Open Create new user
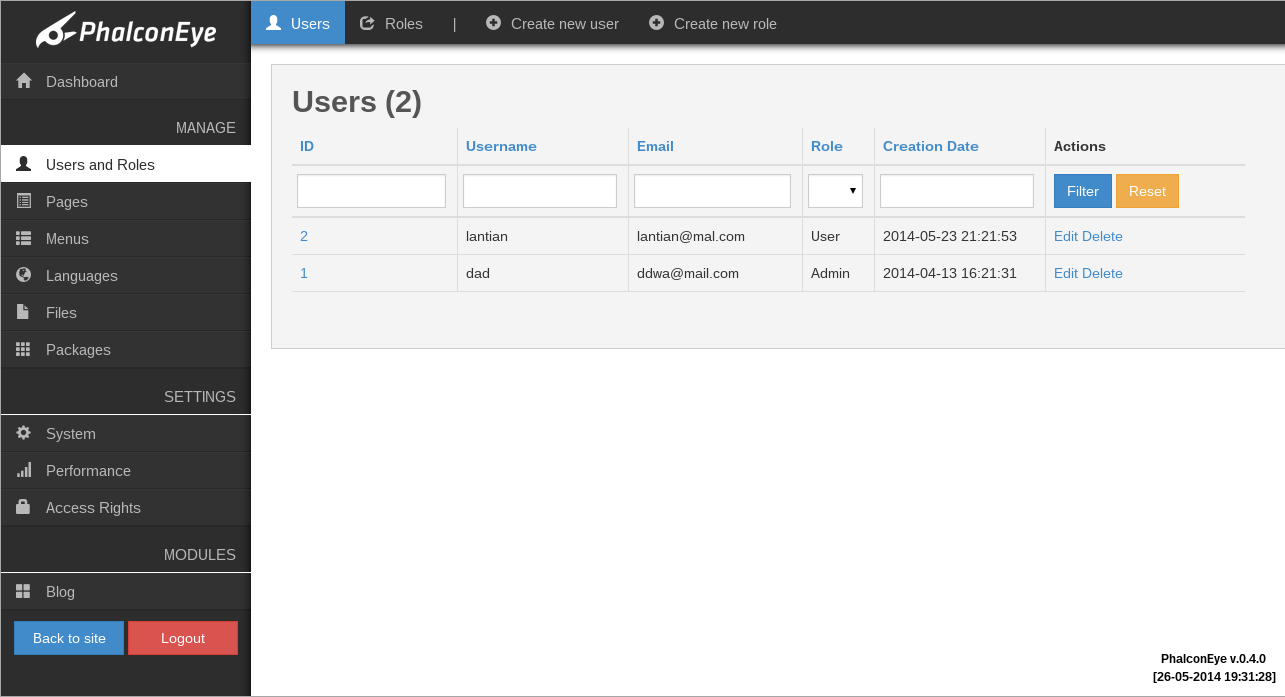 pos(552,23)
